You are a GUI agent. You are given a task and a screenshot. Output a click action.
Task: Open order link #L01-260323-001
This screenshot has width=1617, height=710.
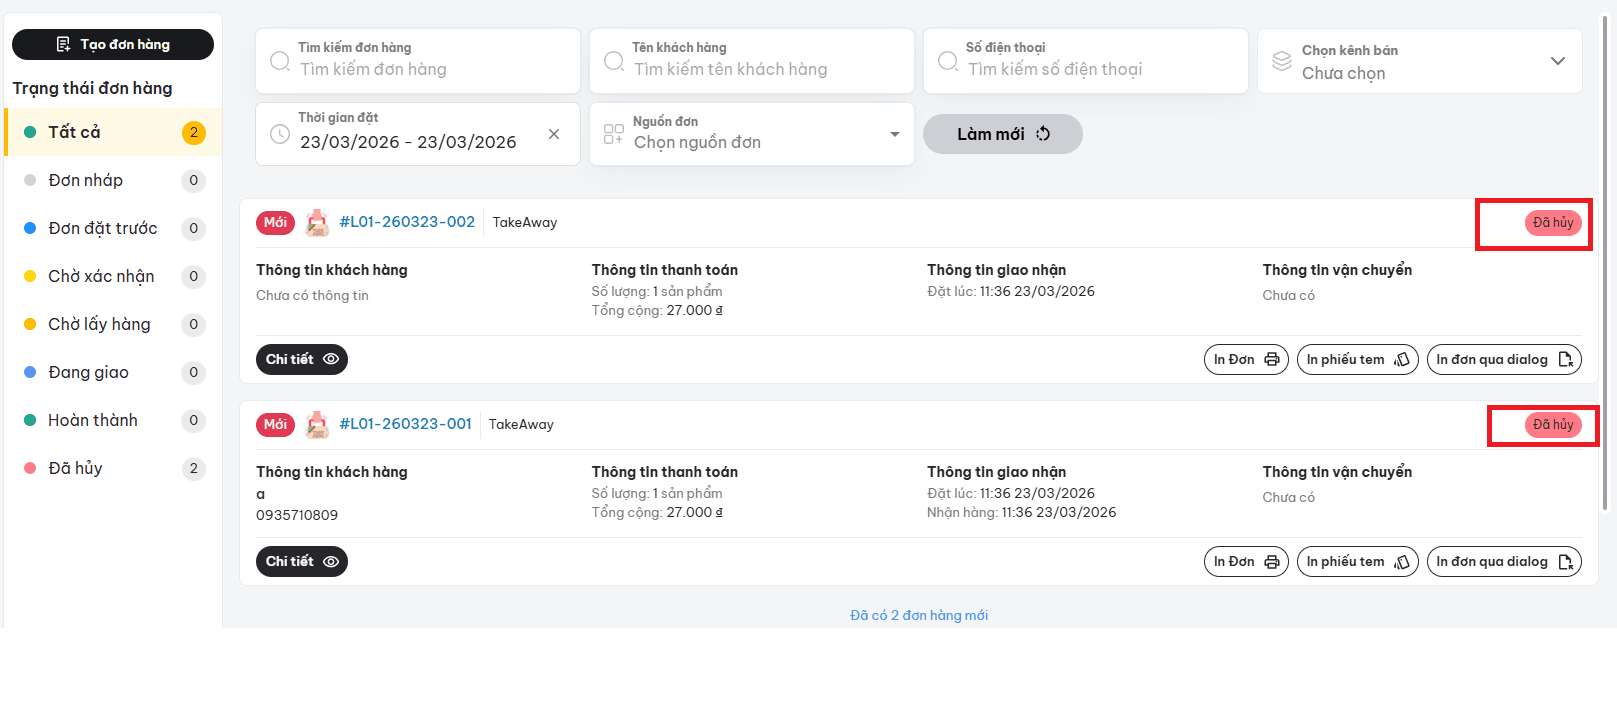tap(405, 424)
